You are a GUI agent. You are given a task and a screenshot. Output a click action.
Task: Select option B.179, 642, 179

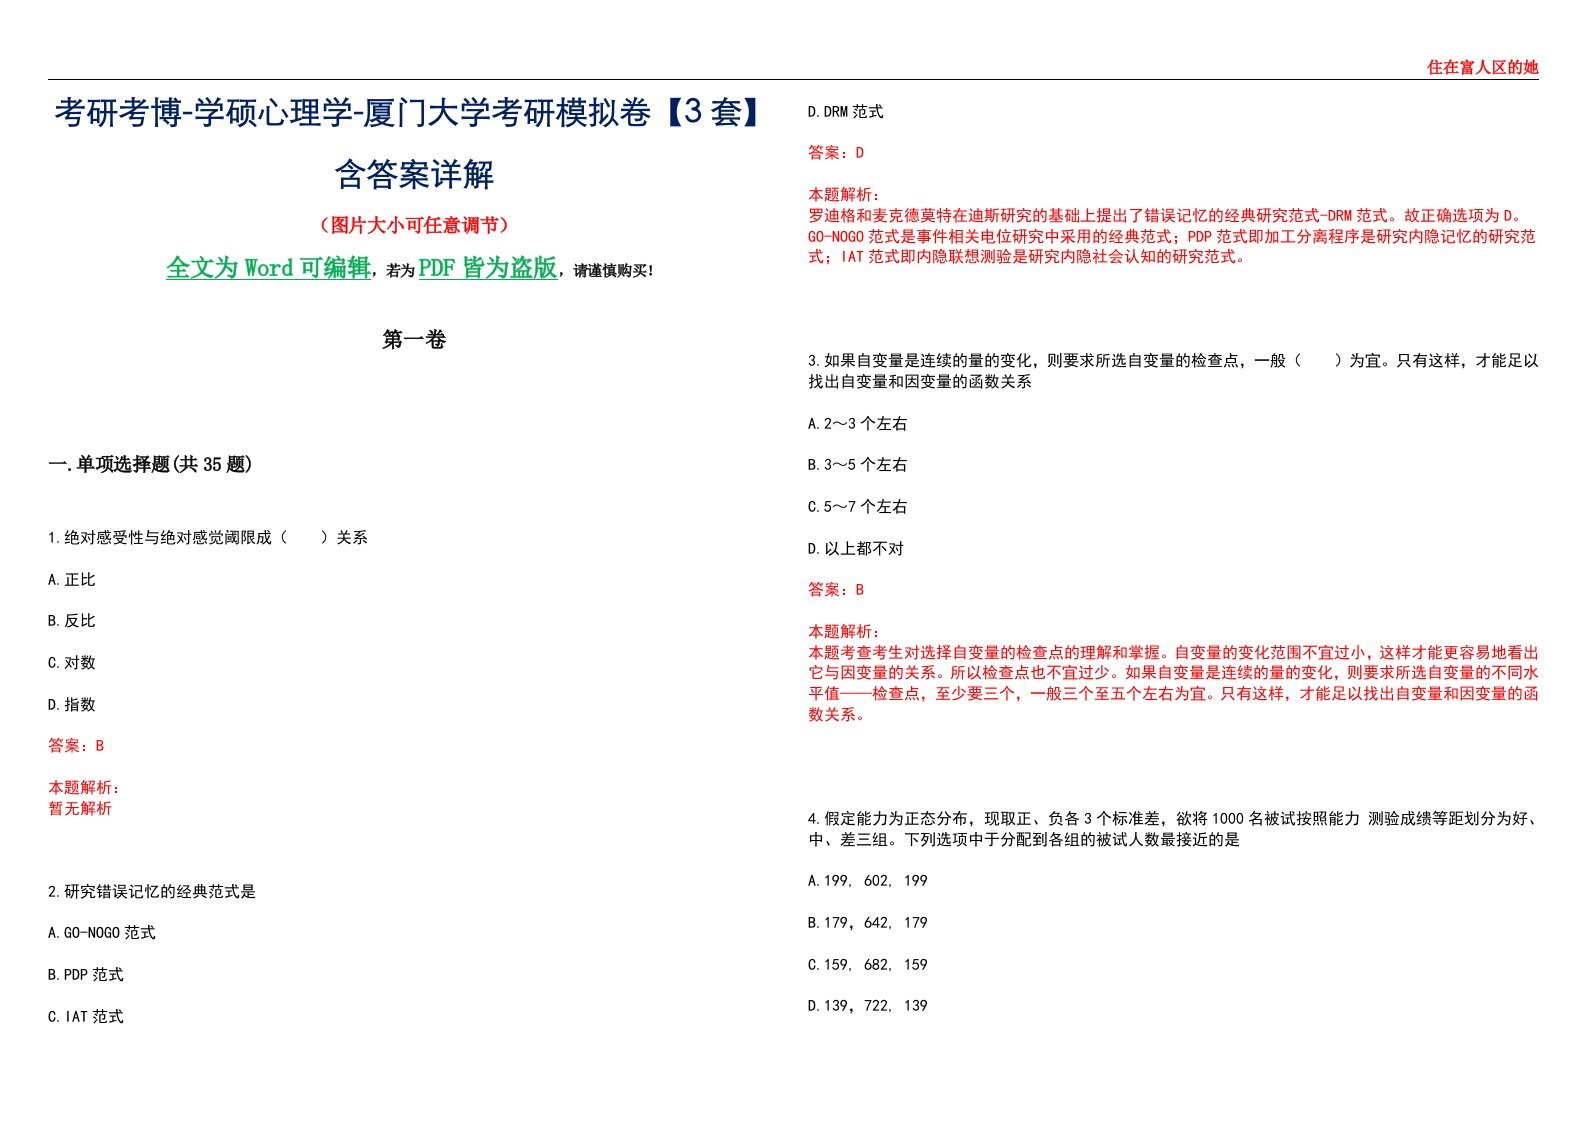[x=868, y=923]
